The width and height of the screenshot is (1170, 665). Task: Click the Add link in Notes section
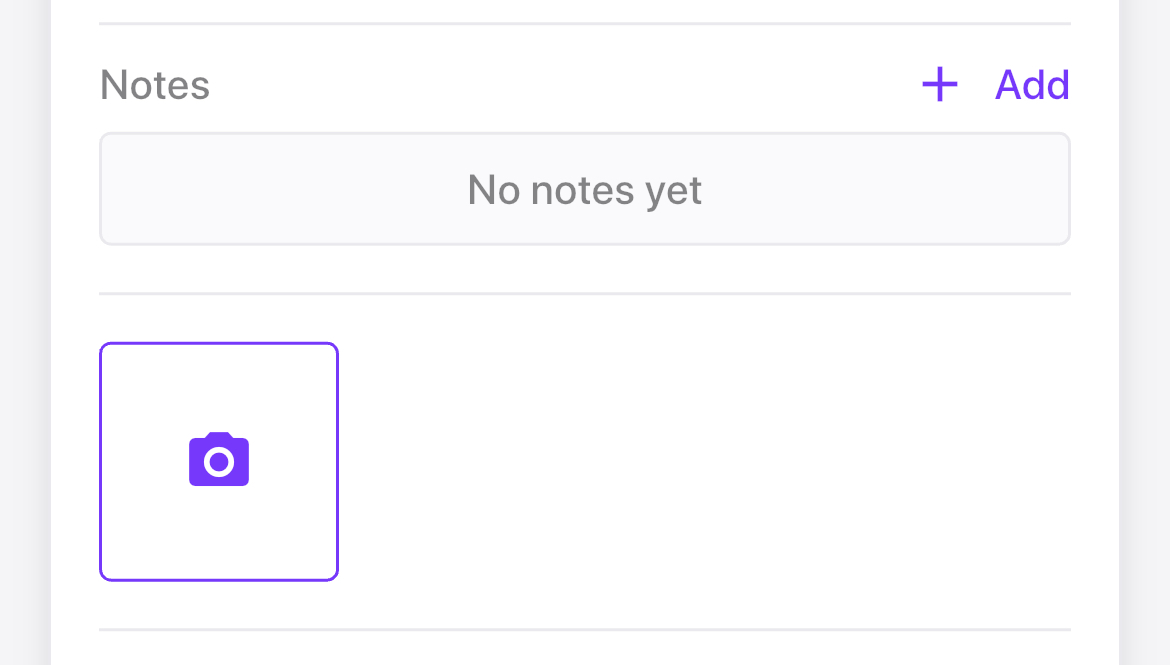tap(1032, 85)
